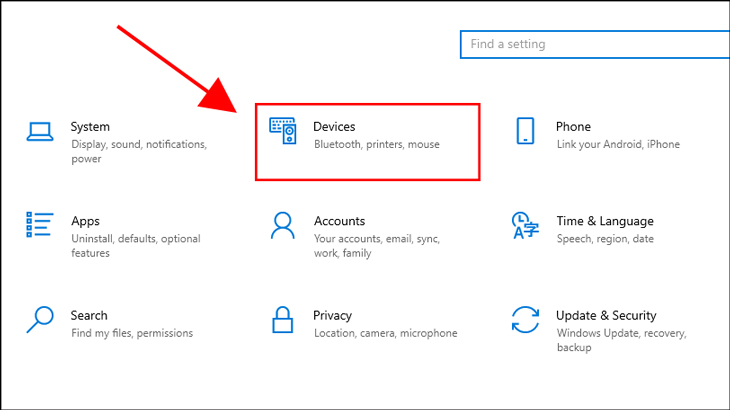The image size is (730, 410).
Task: Click the Find my files, permissions description
Action: point(132,333)
